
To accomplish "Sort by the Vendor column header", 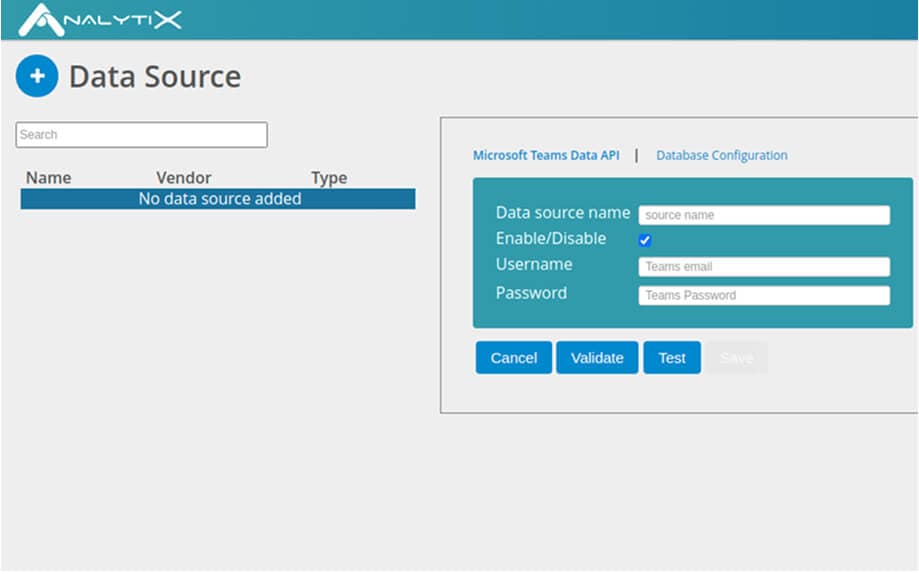I will point(183,178).
